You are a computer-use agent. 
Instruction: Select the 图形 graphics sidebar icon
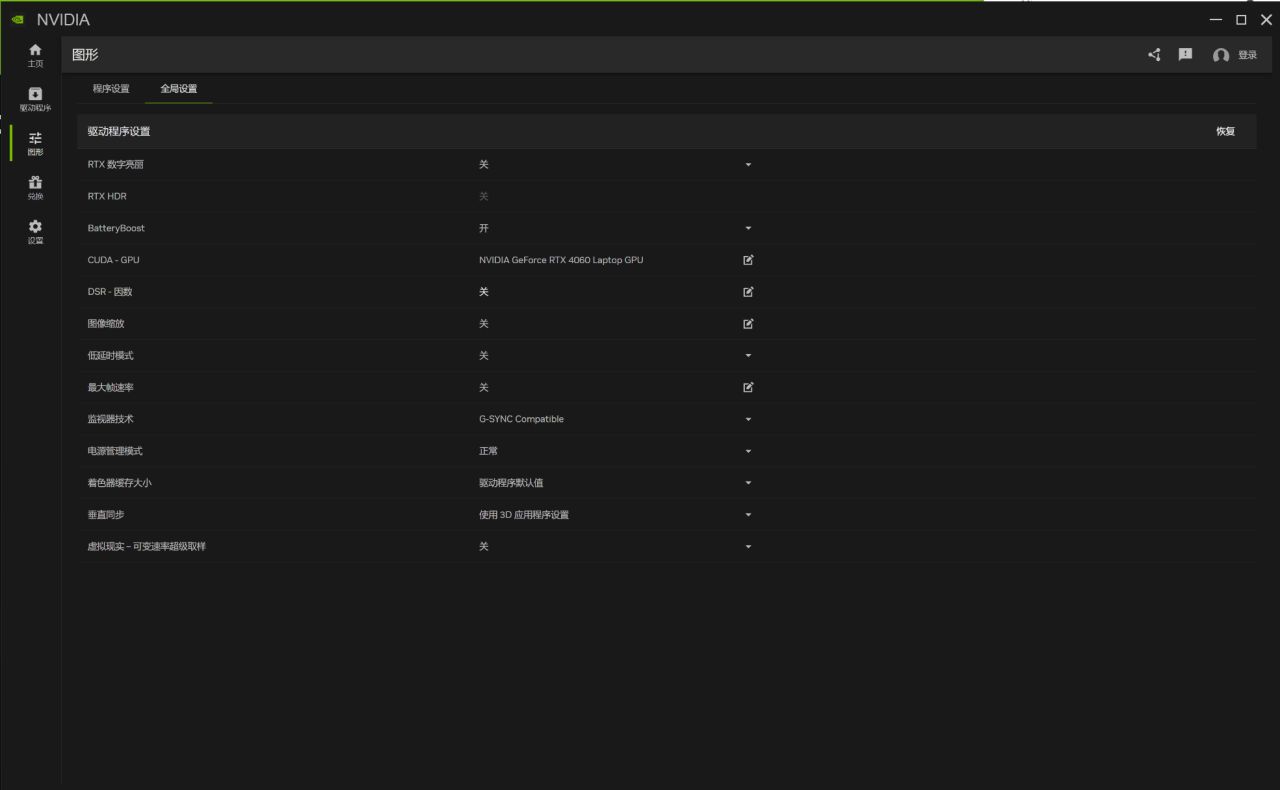pyautogui.click(x=35, y=143)
